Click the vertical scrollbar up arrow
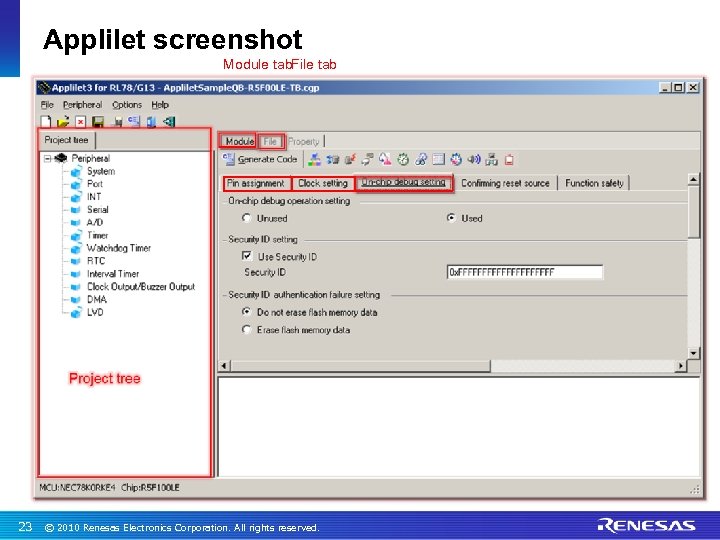Viewport: 720px width, 540px height. coord(693,179)
